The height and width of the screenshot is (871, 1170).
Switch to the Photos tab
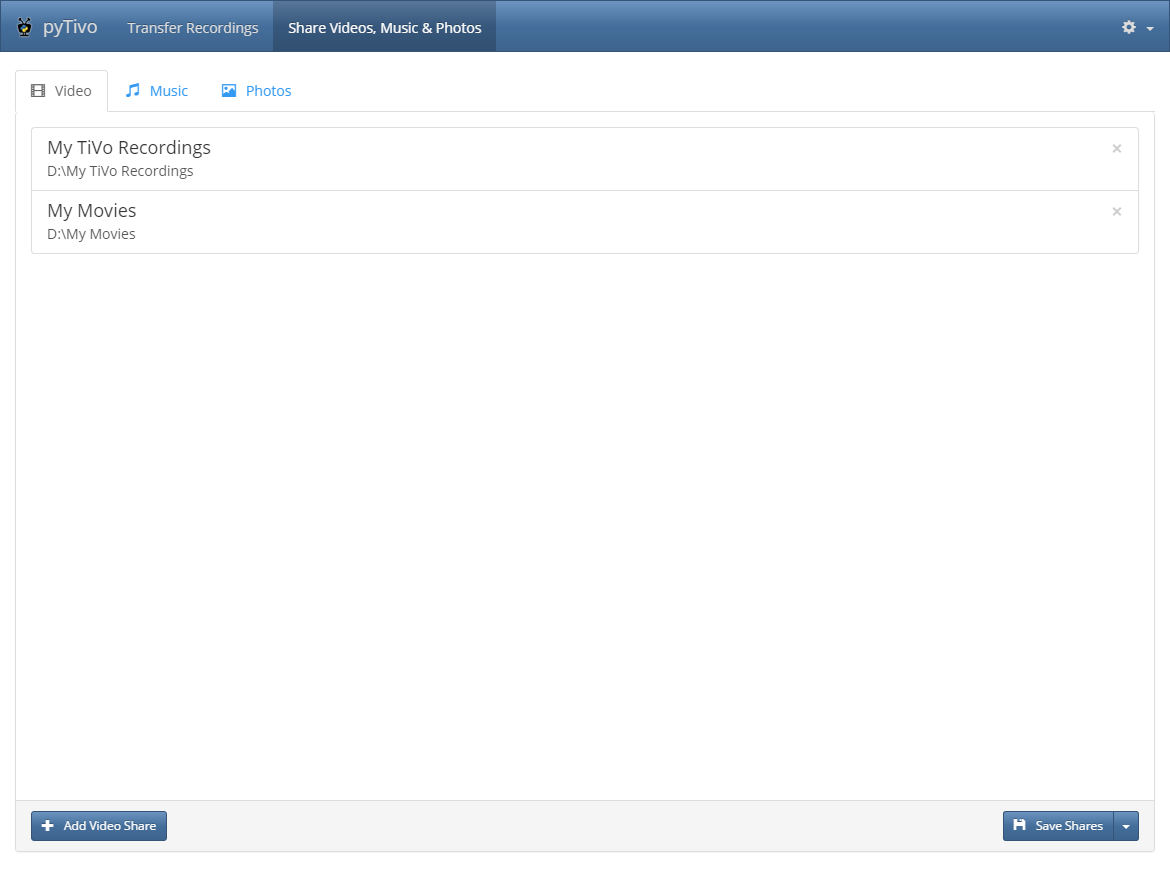tap(256, 91)
